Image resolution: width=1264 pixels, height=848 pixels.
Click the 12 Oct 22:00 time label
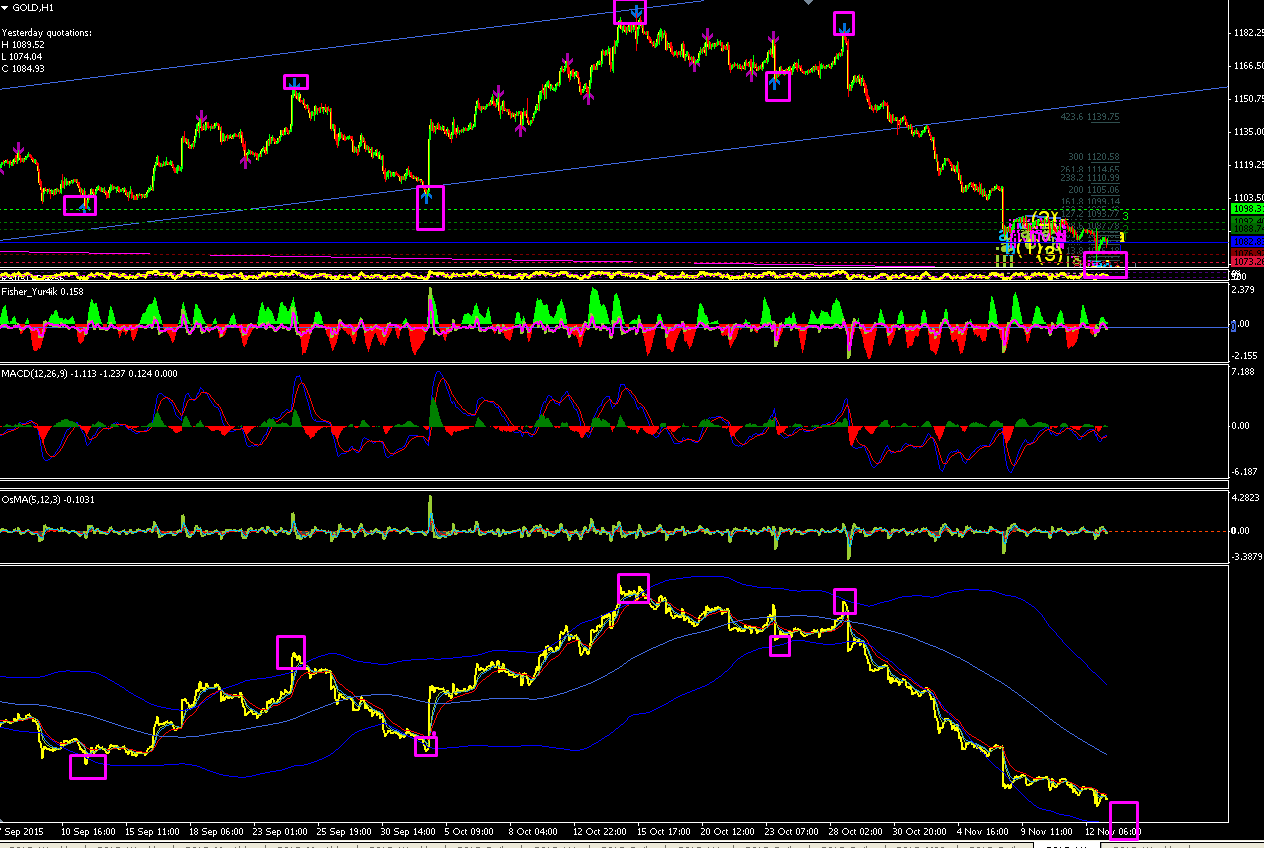pyautogui.click(x=600, y=831)
